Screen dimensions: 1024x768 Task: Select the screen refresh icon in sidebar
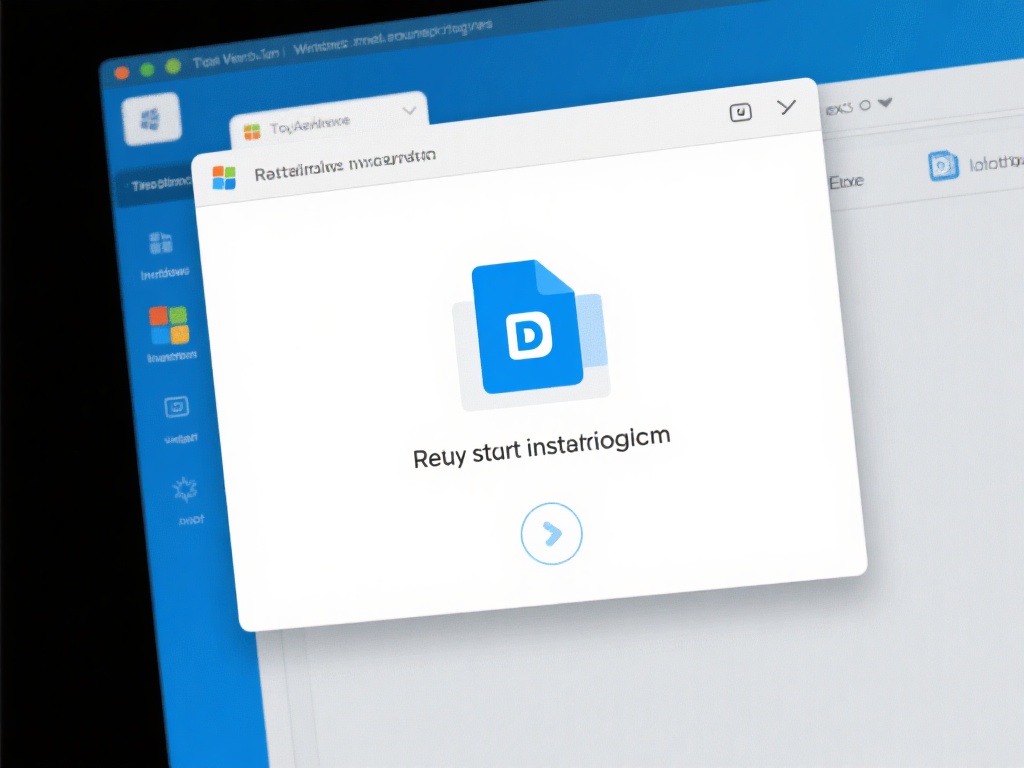[176, 407]
